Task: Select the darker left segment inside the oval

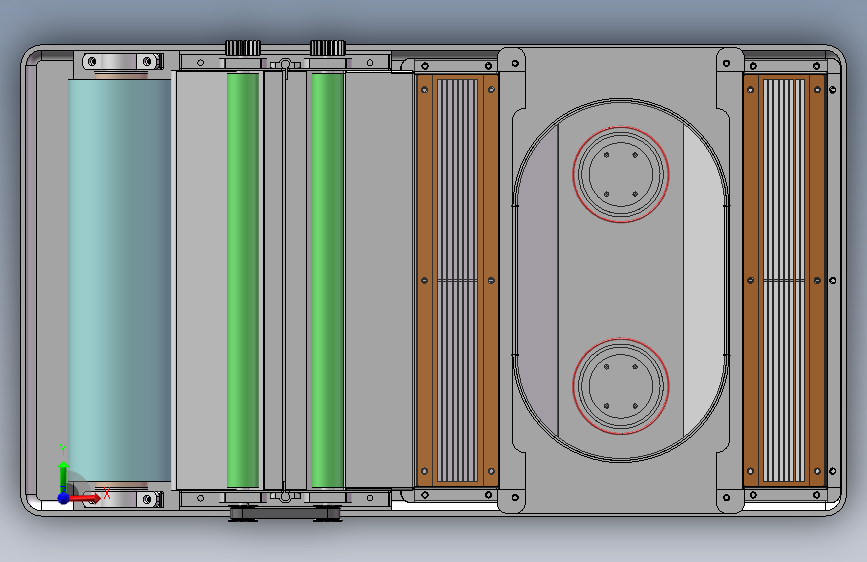Action: coord(537,280)
